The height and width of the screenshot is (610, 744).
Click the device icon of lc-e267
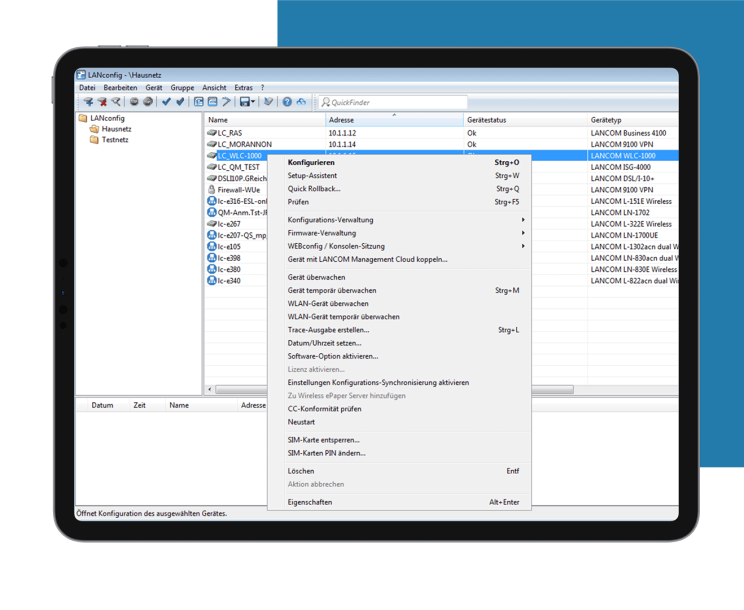[x=212, y=224]
